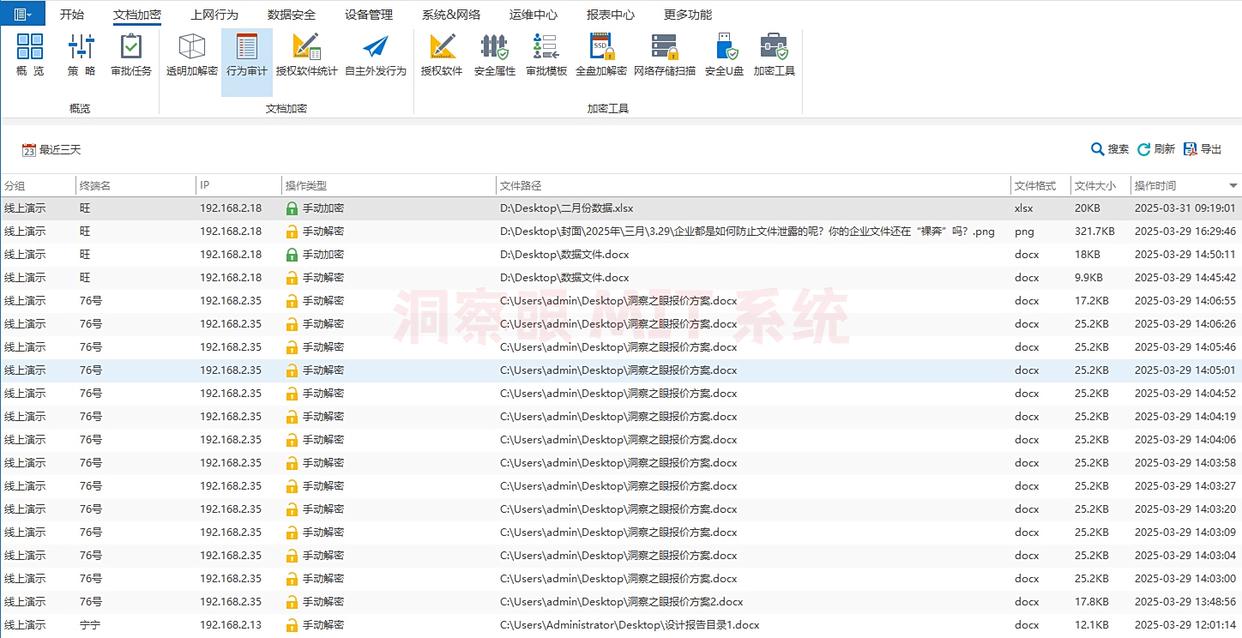Screen dimensions: 1242x638
Task: Select the 二月份数据.xlsx file path row
Action: click(x=566, y=208)
